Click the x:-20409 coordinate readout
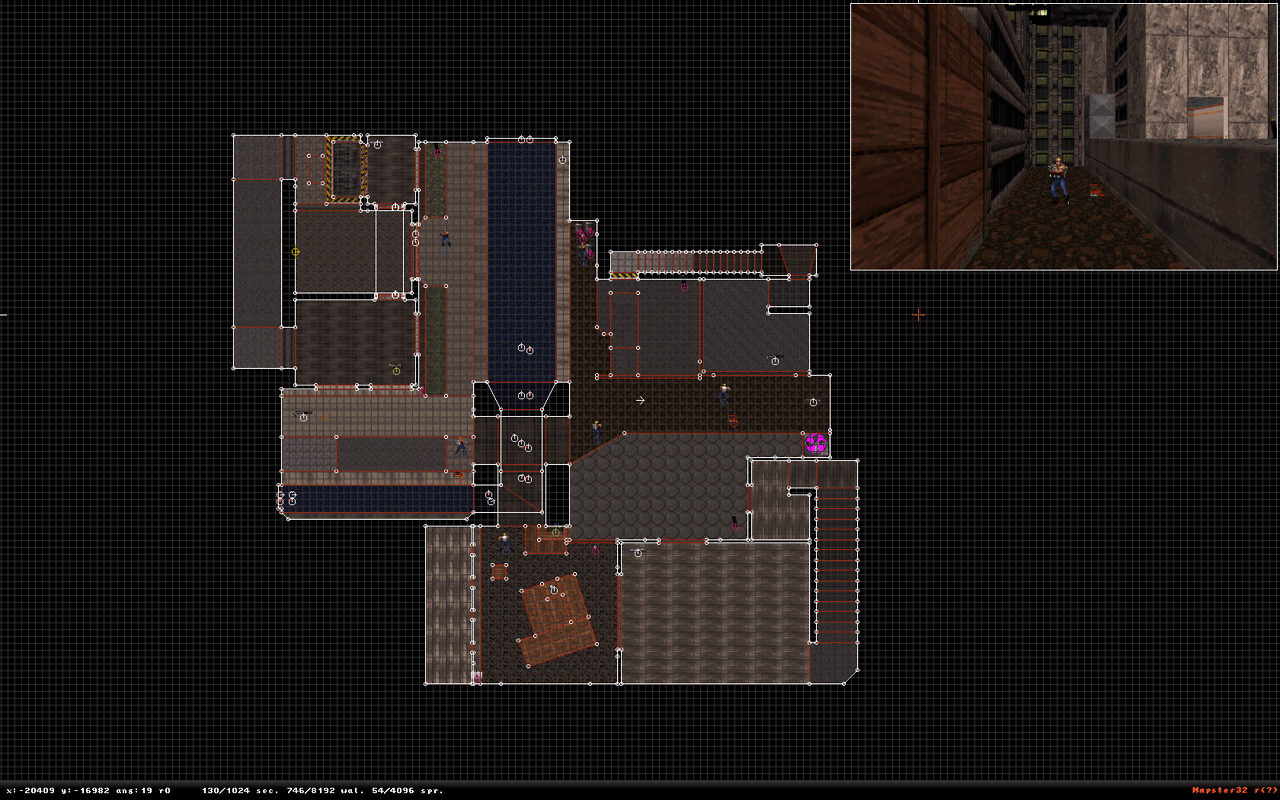Viewport: 1280px width, 800px height. [x=31, y=790]
